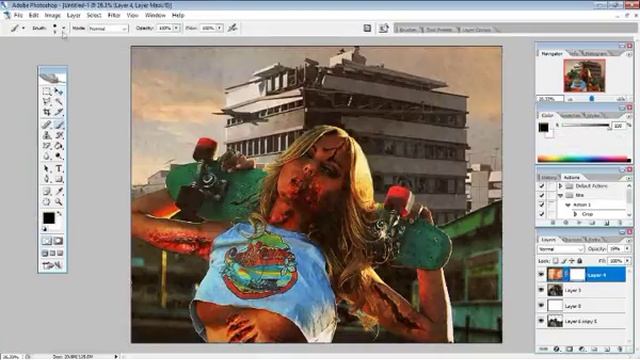The height and width of the screenshot is (360, 640).
Task: Switch to the Channels tab
Action: 571,240
